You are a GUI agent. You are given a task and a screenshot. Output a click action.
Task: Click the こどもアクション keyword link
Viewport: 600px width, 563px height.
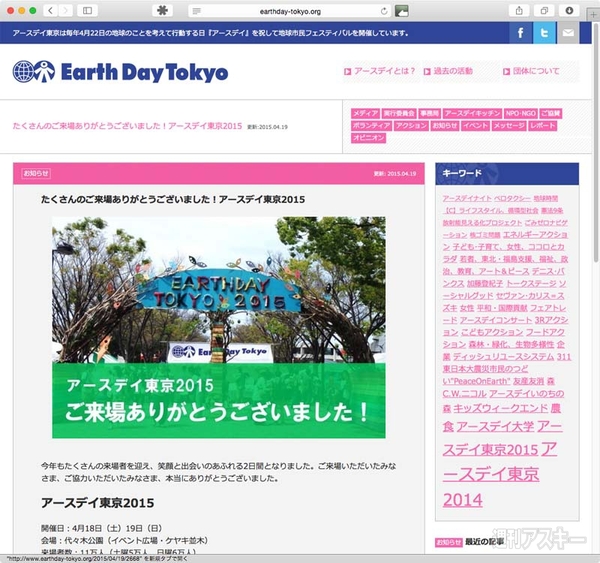pos(491,332)
